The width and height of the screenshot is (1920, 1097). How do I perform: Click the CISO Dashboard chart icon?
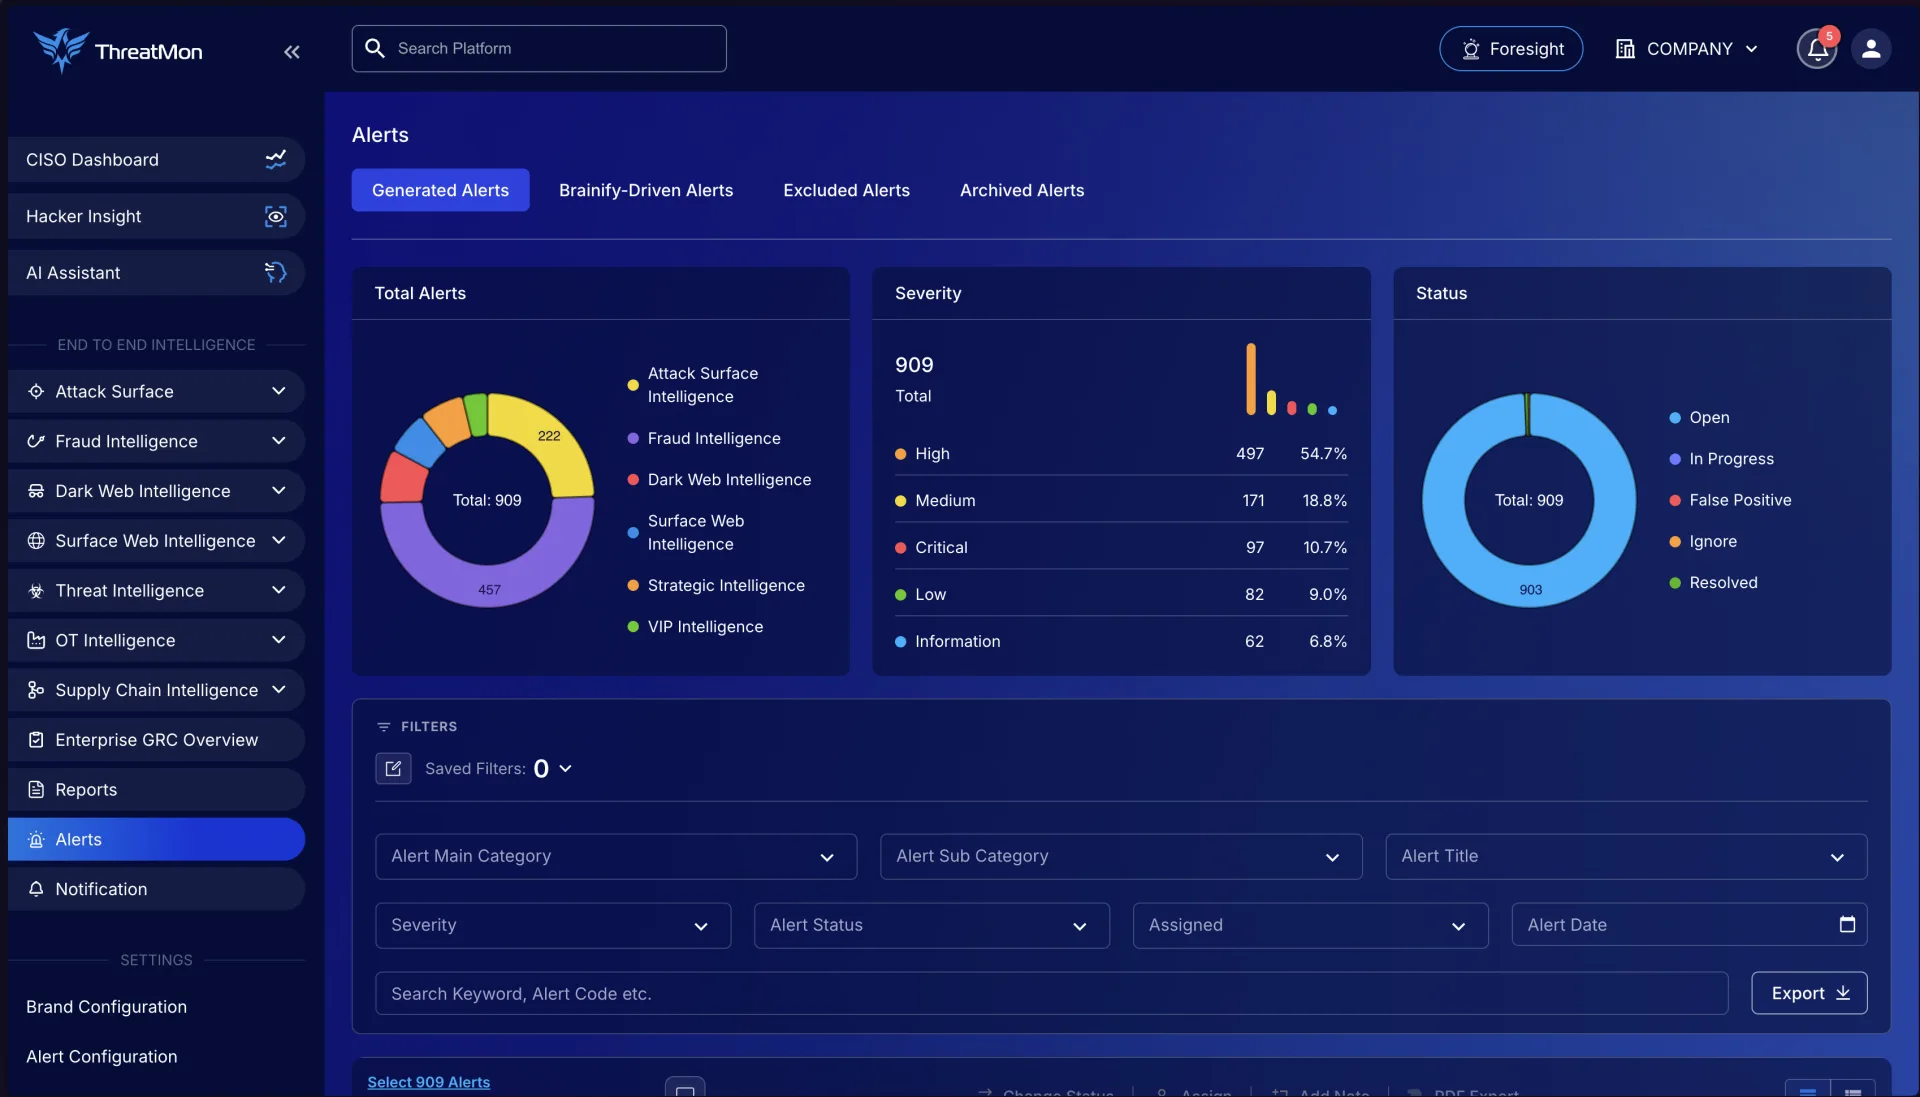pyautogui.click(x=275, y=159)
